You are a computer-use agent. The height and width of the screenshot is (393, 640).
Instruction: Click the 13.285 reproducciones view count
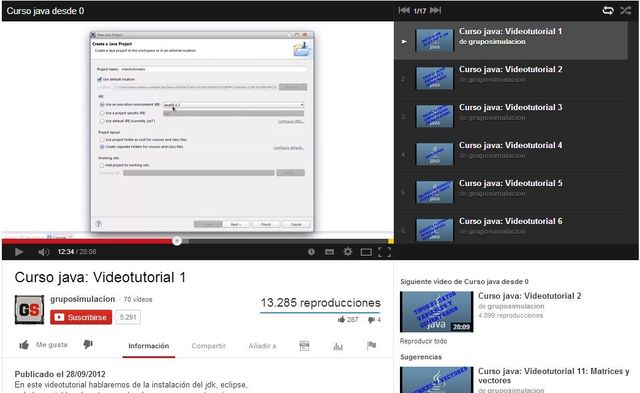(x=320, y=303)
